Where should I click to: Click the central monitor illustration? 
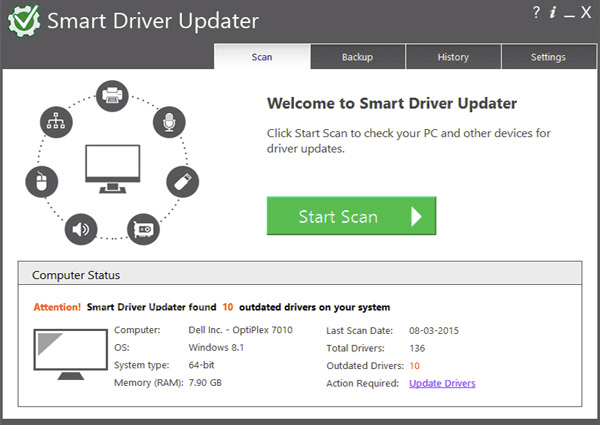tap(112, 169)
